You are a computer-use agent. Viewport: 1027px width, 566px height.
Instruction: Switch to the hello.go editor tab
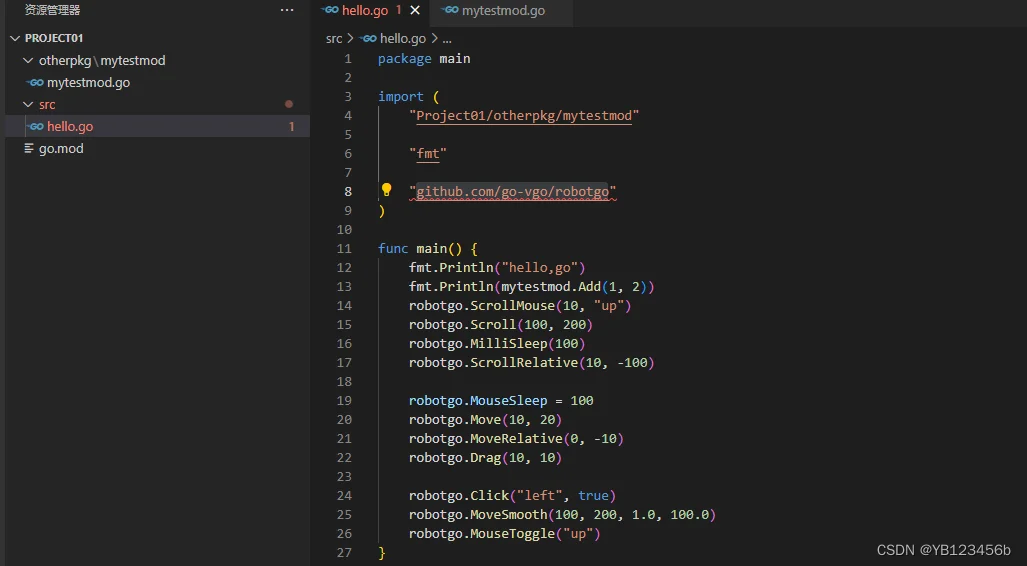coord(365,10)
